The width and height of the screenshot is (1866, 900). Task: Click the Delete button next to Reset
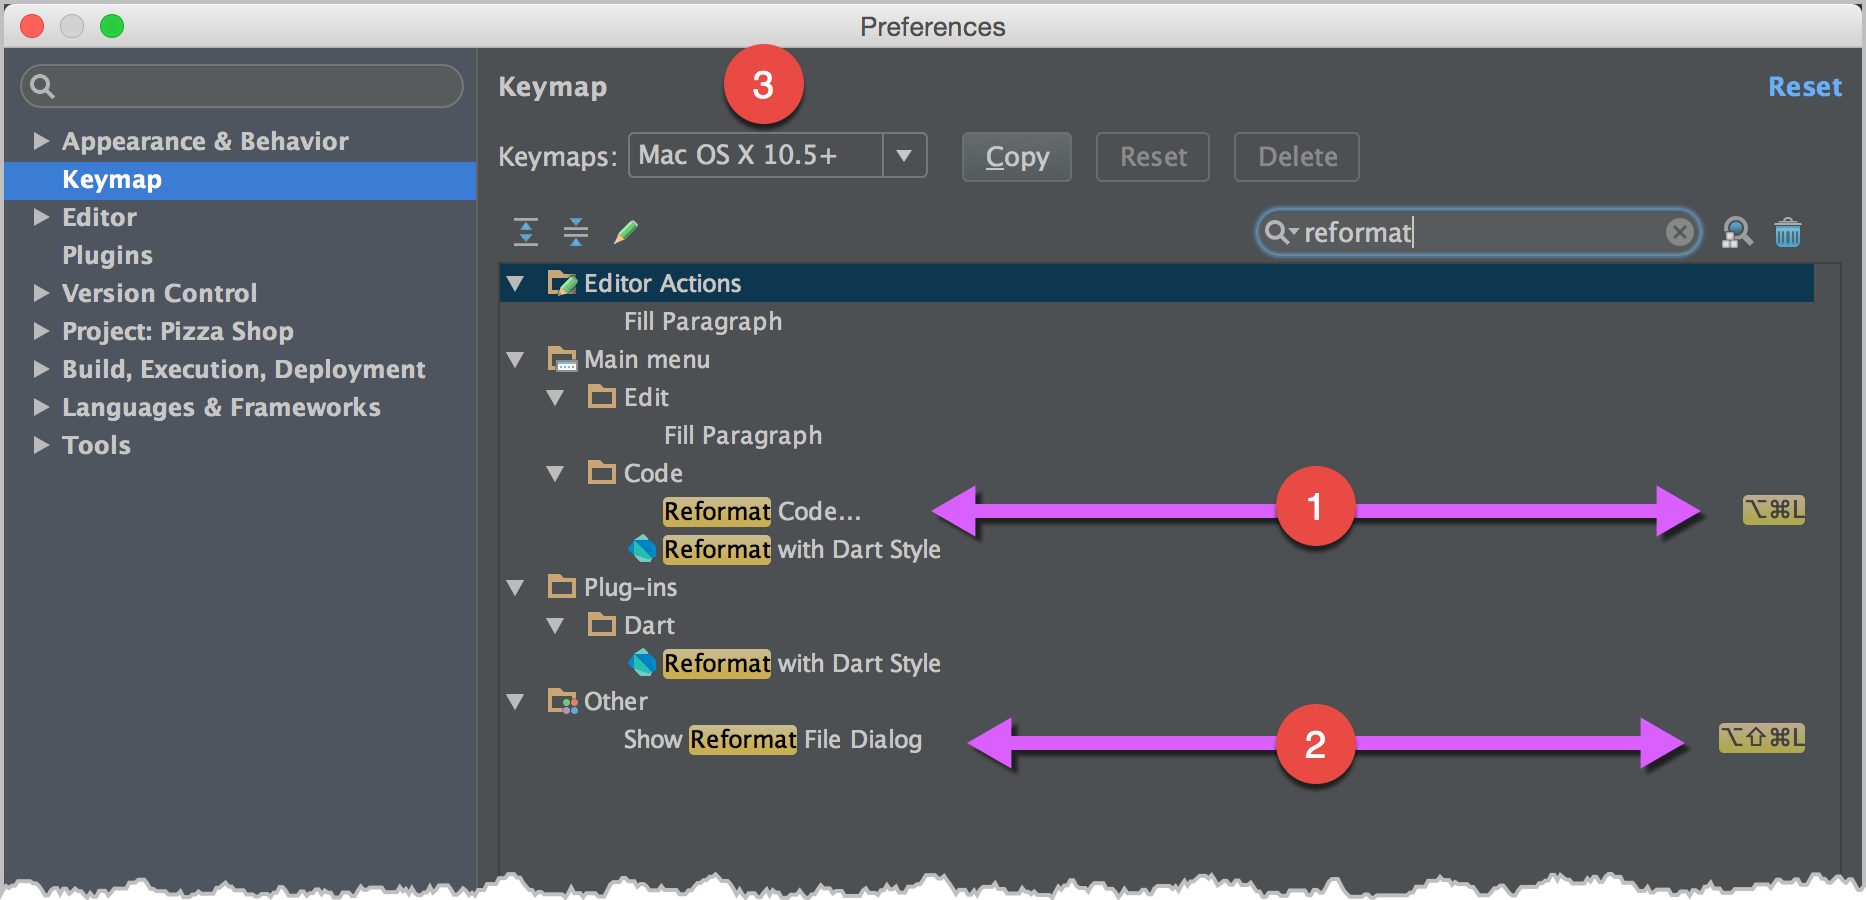click(x=1296, y=156)
